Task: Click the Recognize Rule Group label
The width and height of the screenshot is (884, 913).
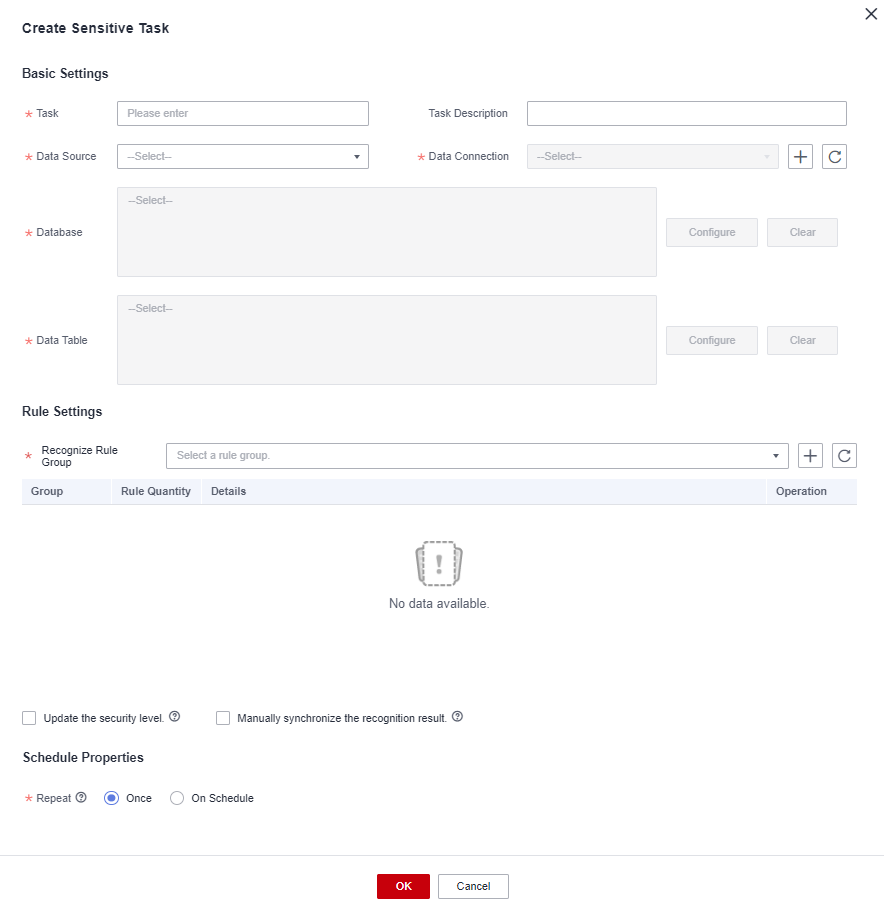Action: click(x=80, y=456)
